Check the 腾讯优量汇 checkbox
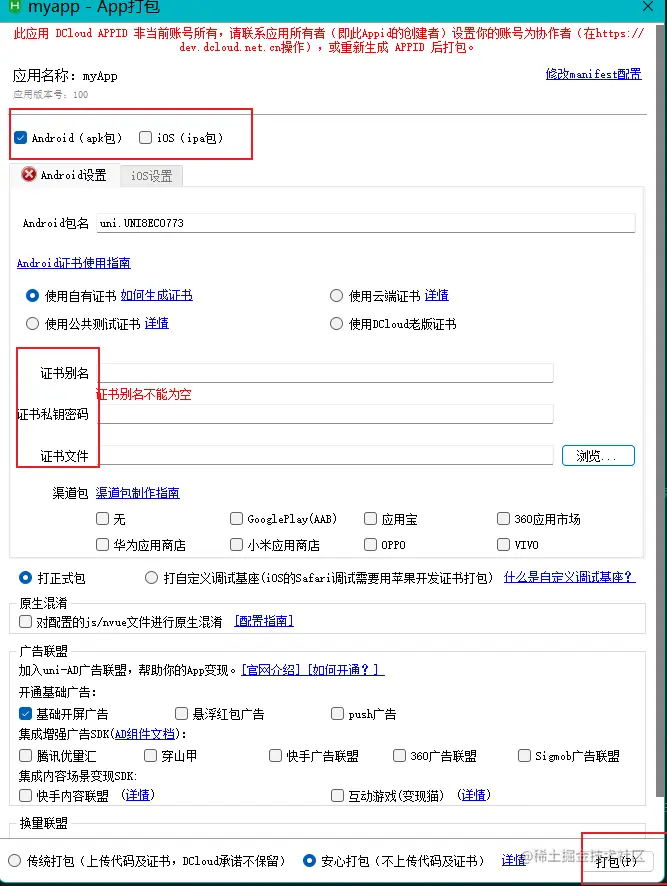This screenshot has width=667, height=886. point(25,755)
